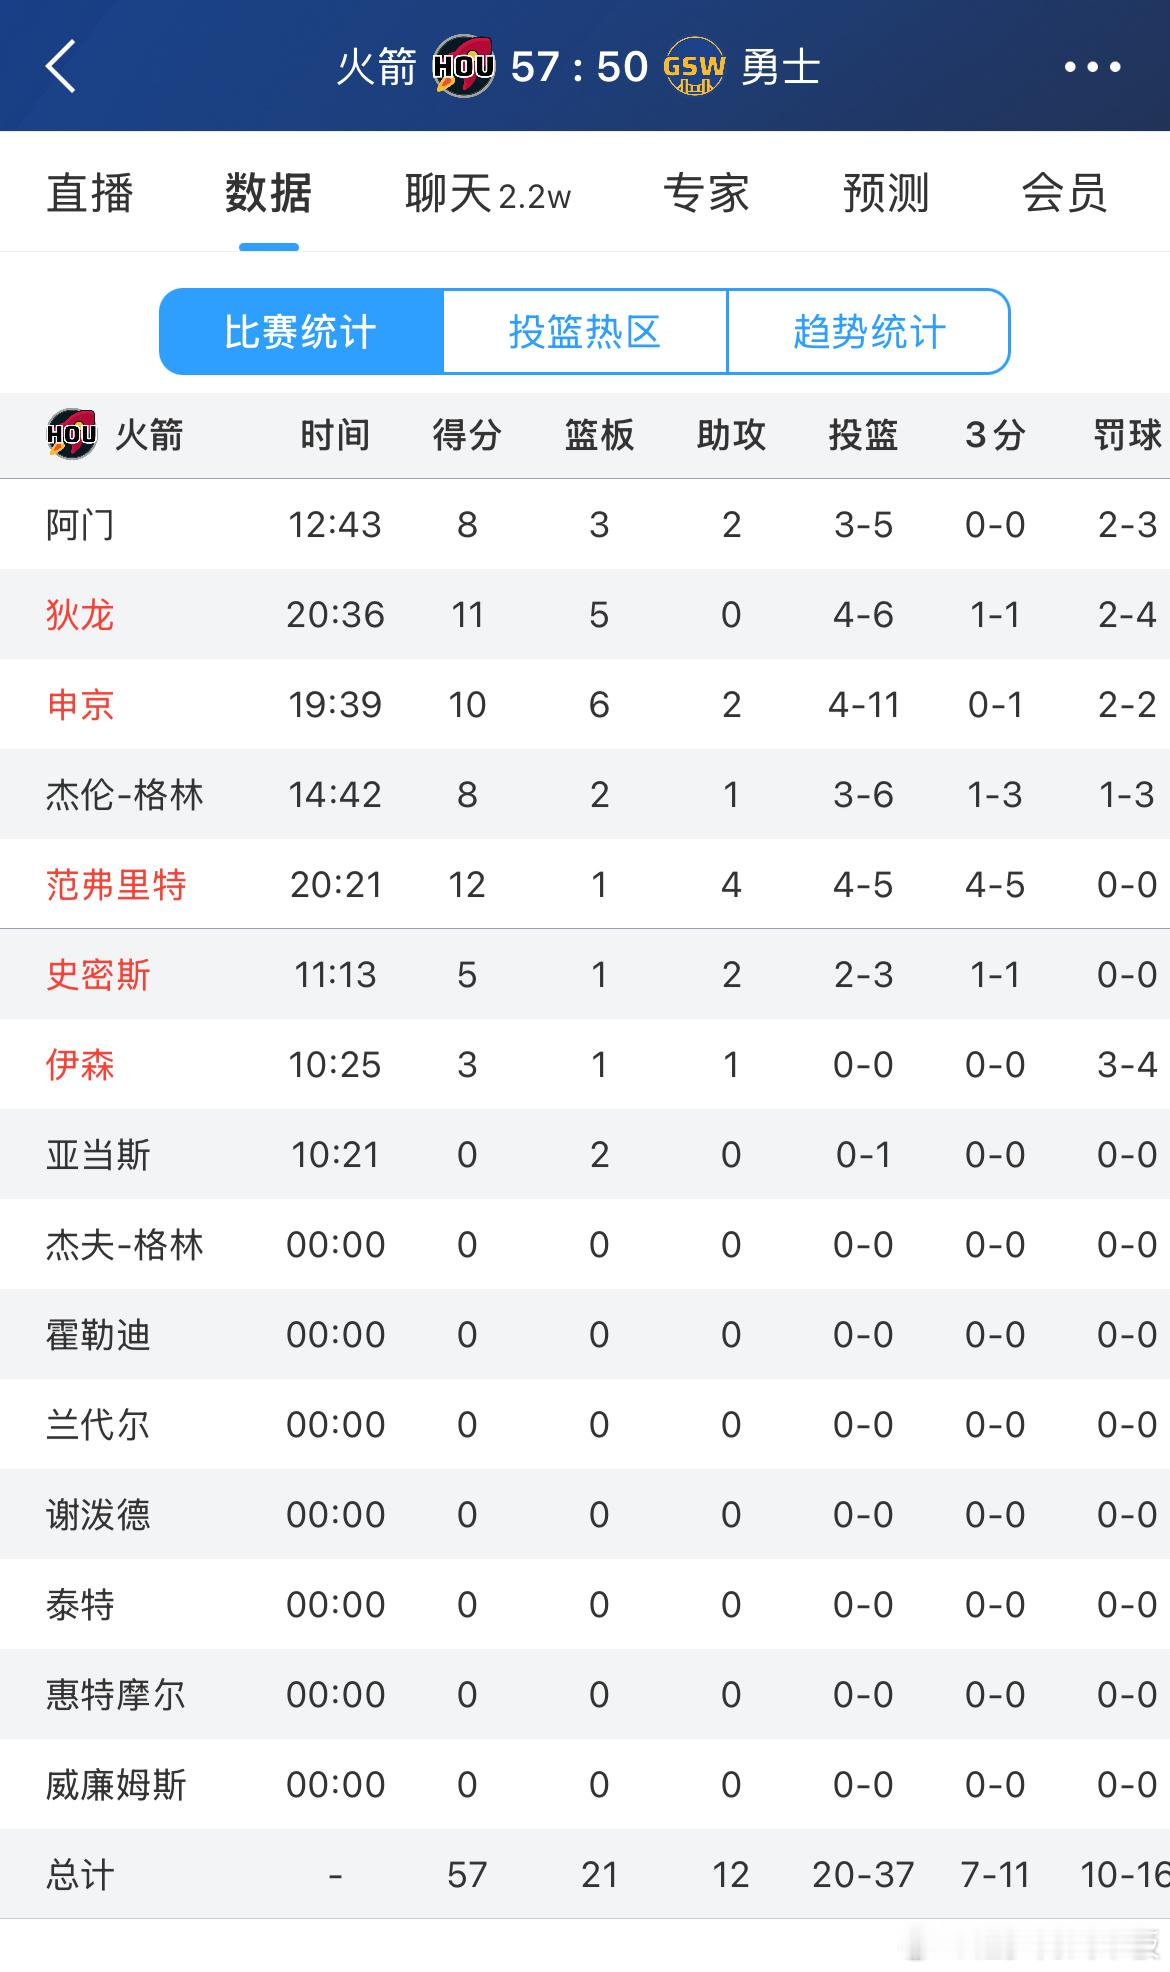Tap player name 范弗里特

pos(116,885)
